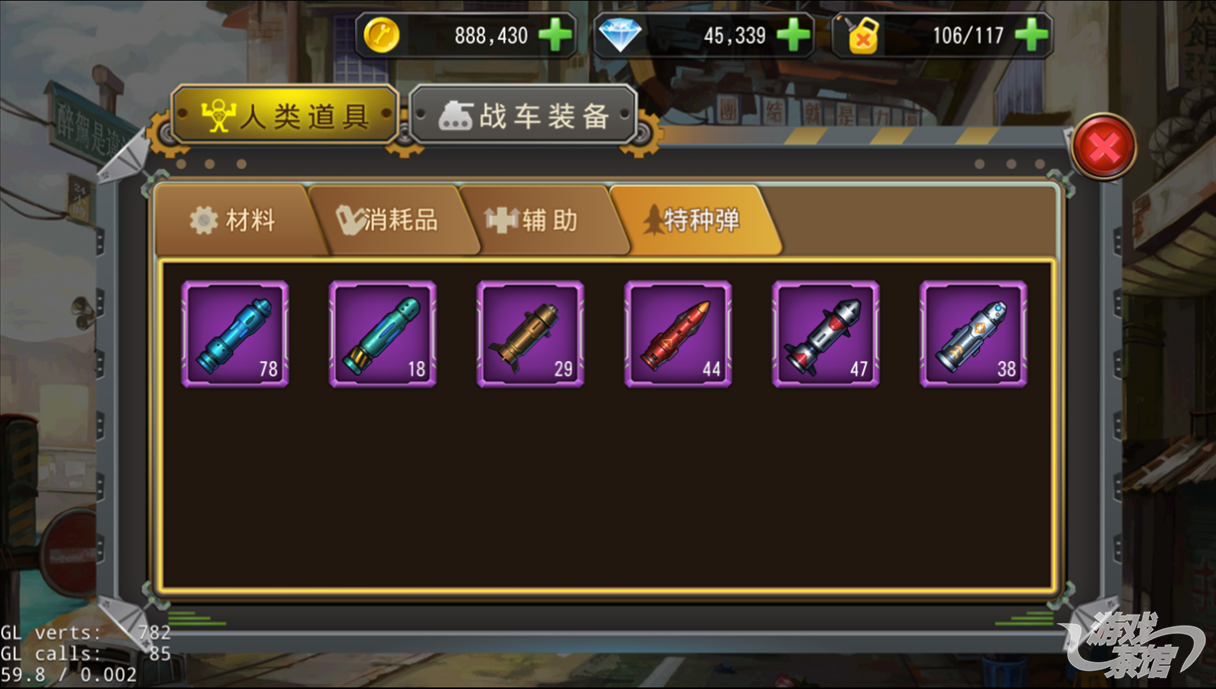Switch to the 人类道具 tab

click(x=285, y=115)
